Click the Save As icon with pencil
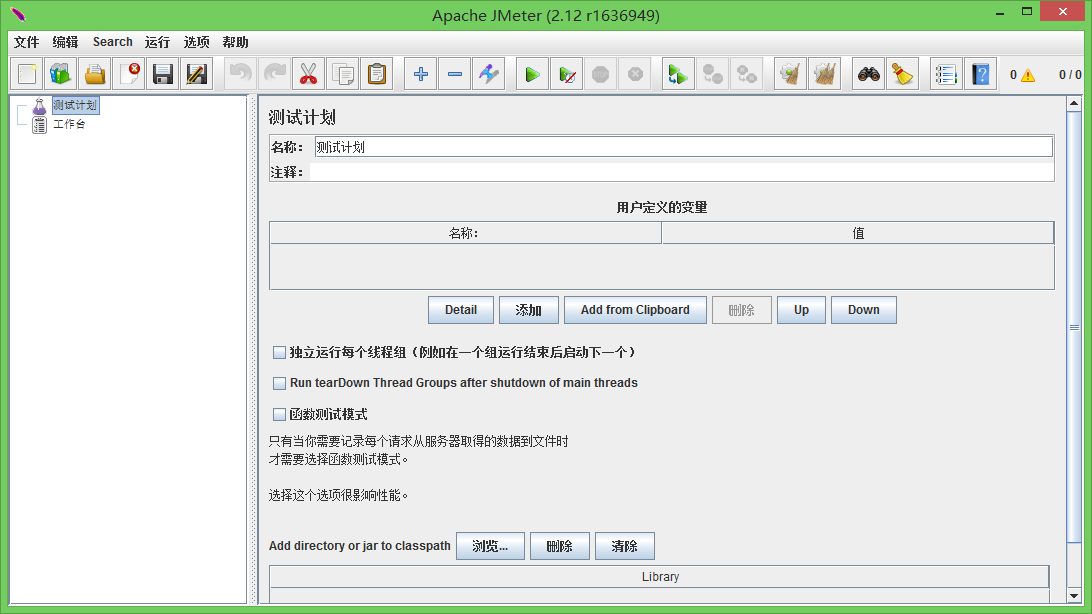Viewport: 1092px width, 614px height. point(196,74)
